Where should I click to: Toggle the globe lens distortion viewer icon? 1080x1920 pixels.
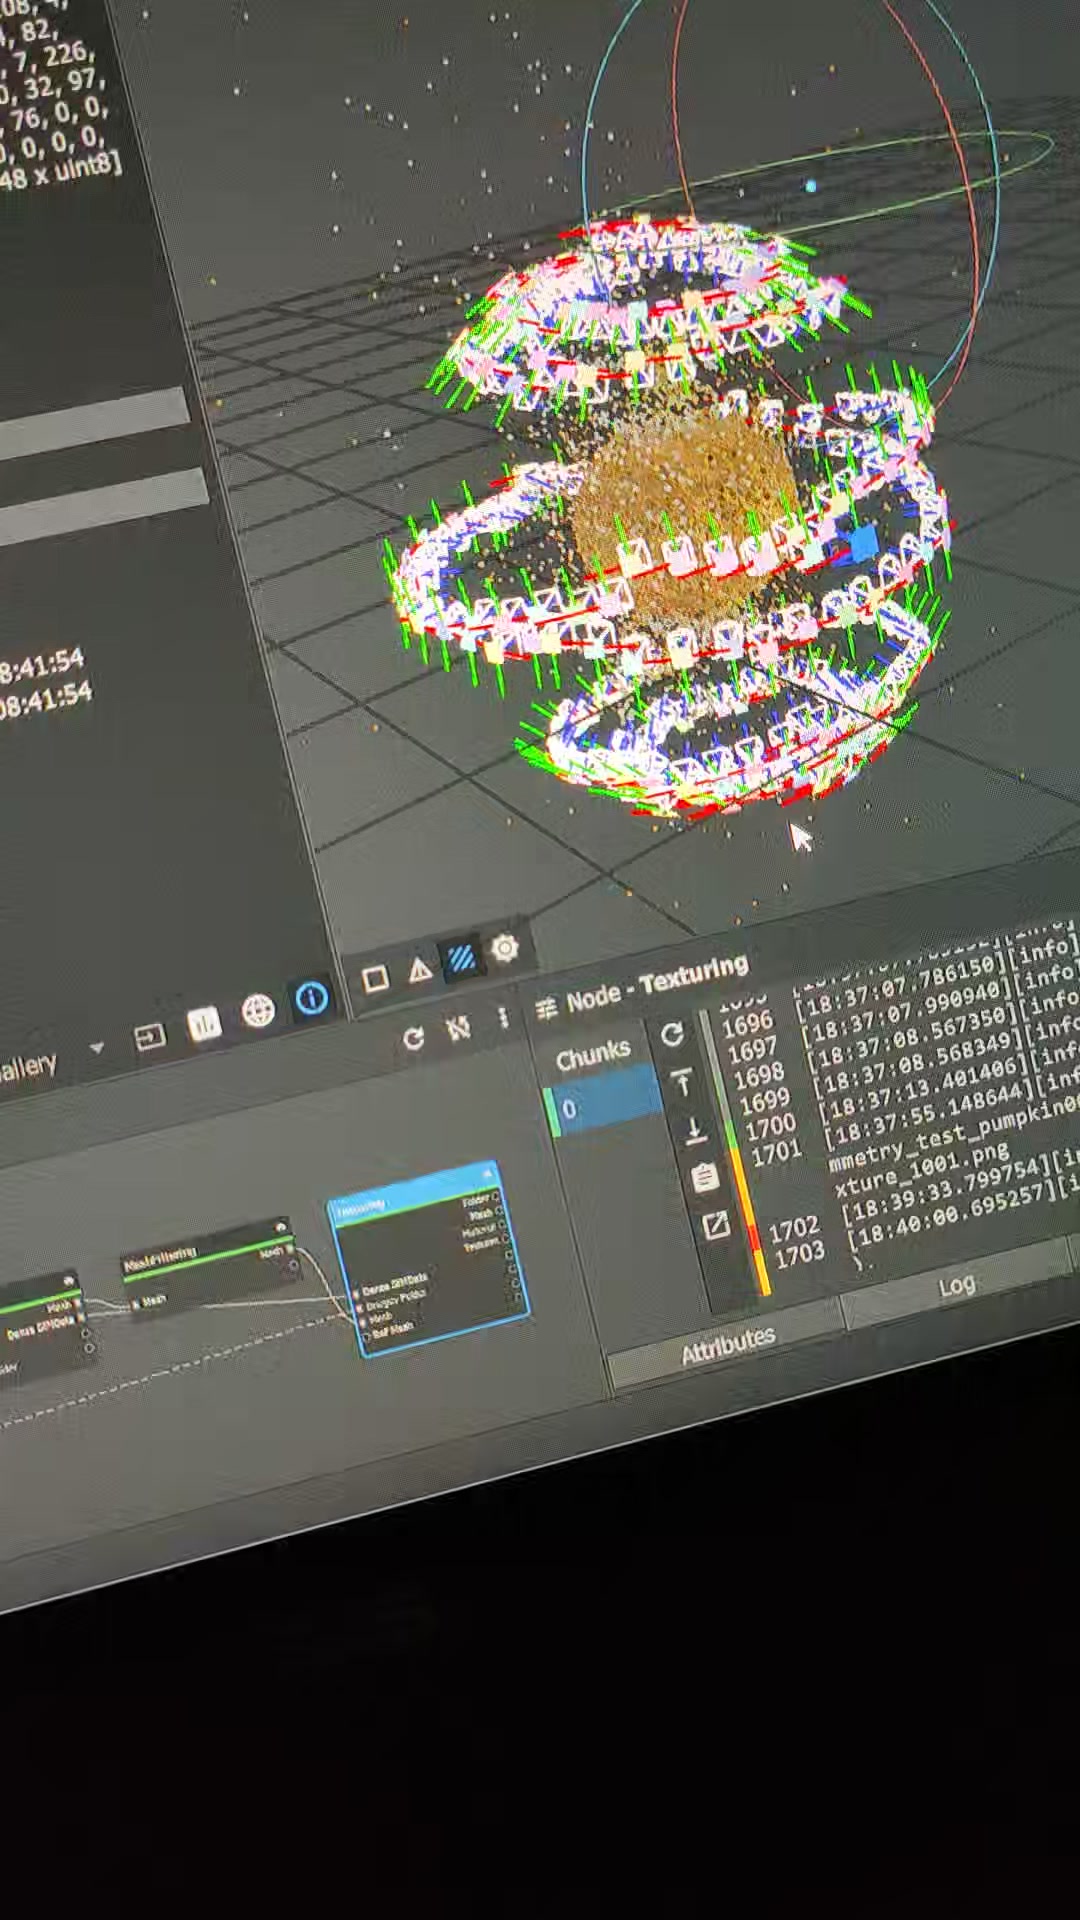point(259,1011)
